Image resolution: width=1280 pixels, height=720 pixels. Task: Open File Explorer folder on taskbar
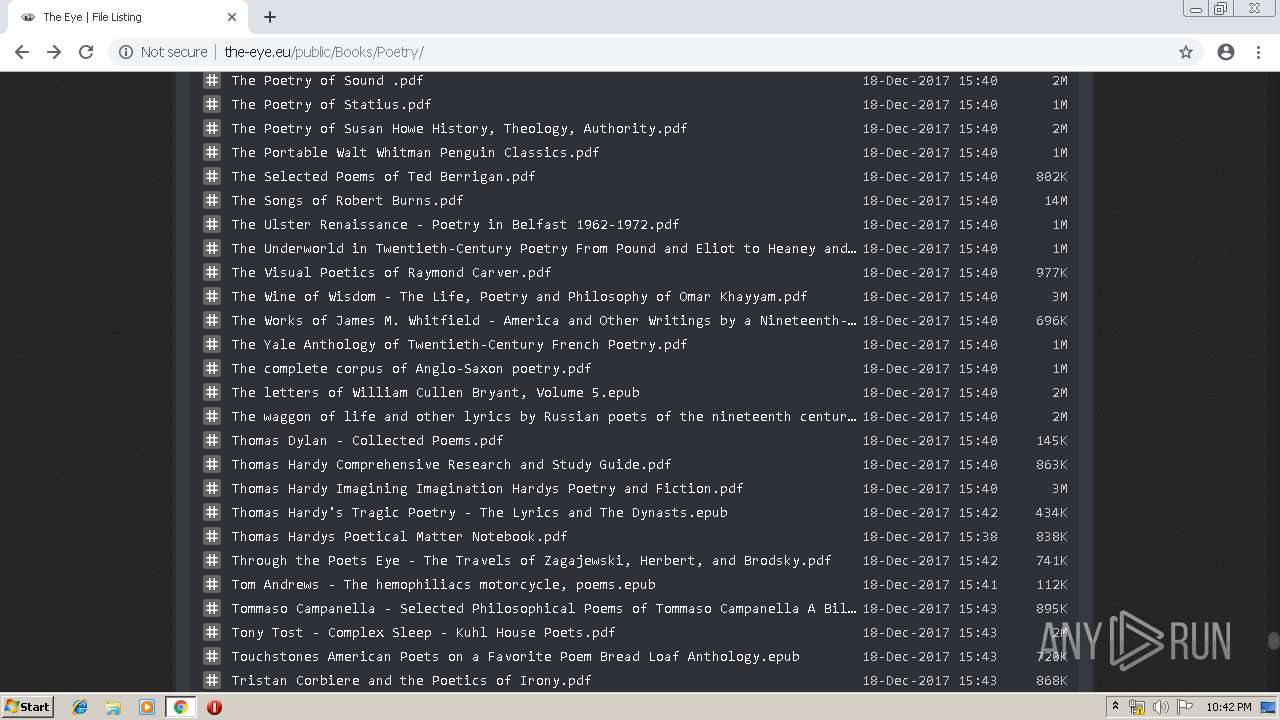tap(113, 707)
